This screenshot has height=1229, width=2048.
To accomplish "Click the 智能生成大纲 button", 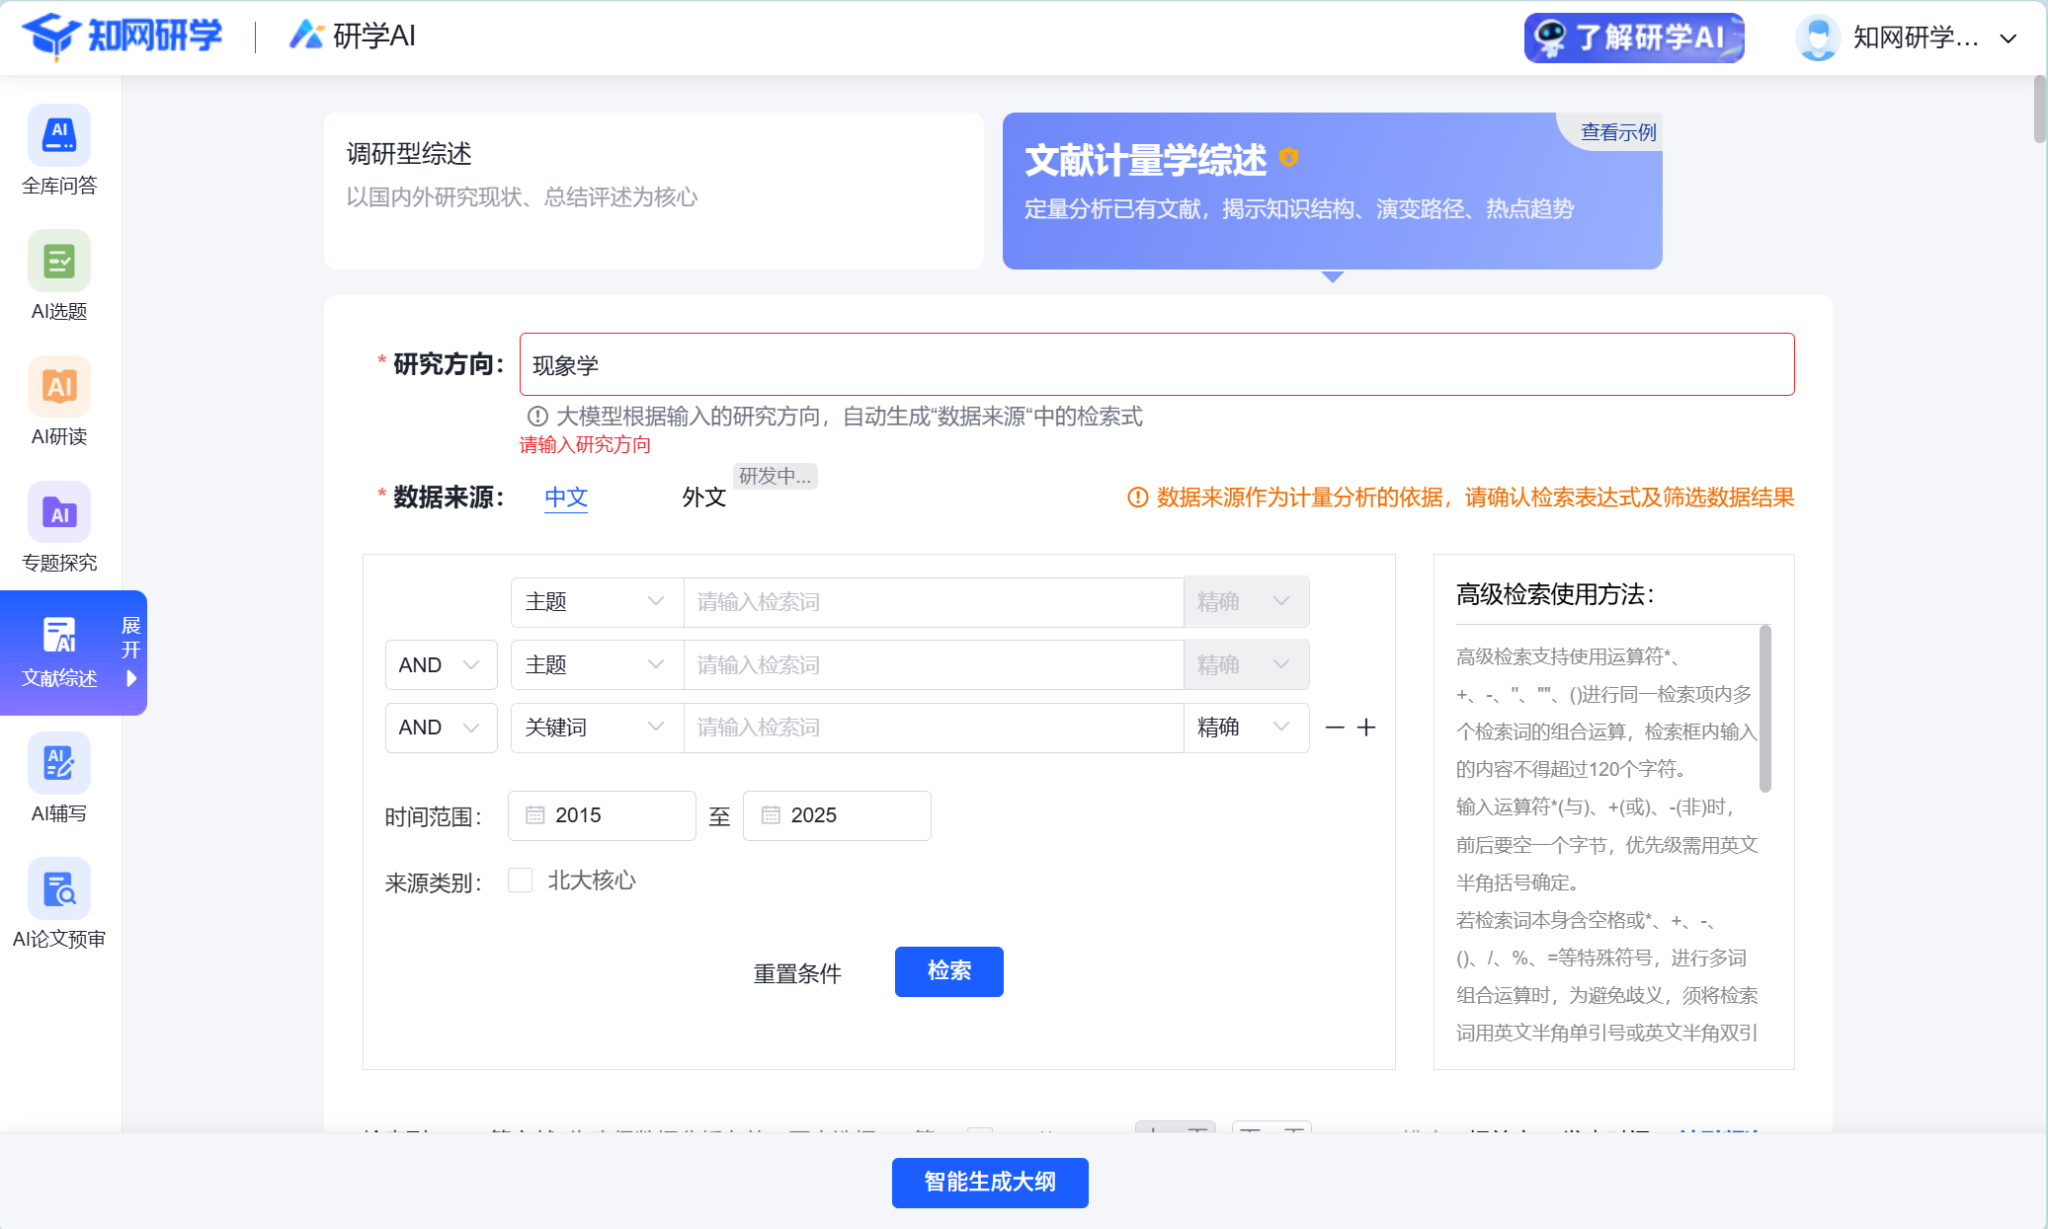I will point(989,1182).
